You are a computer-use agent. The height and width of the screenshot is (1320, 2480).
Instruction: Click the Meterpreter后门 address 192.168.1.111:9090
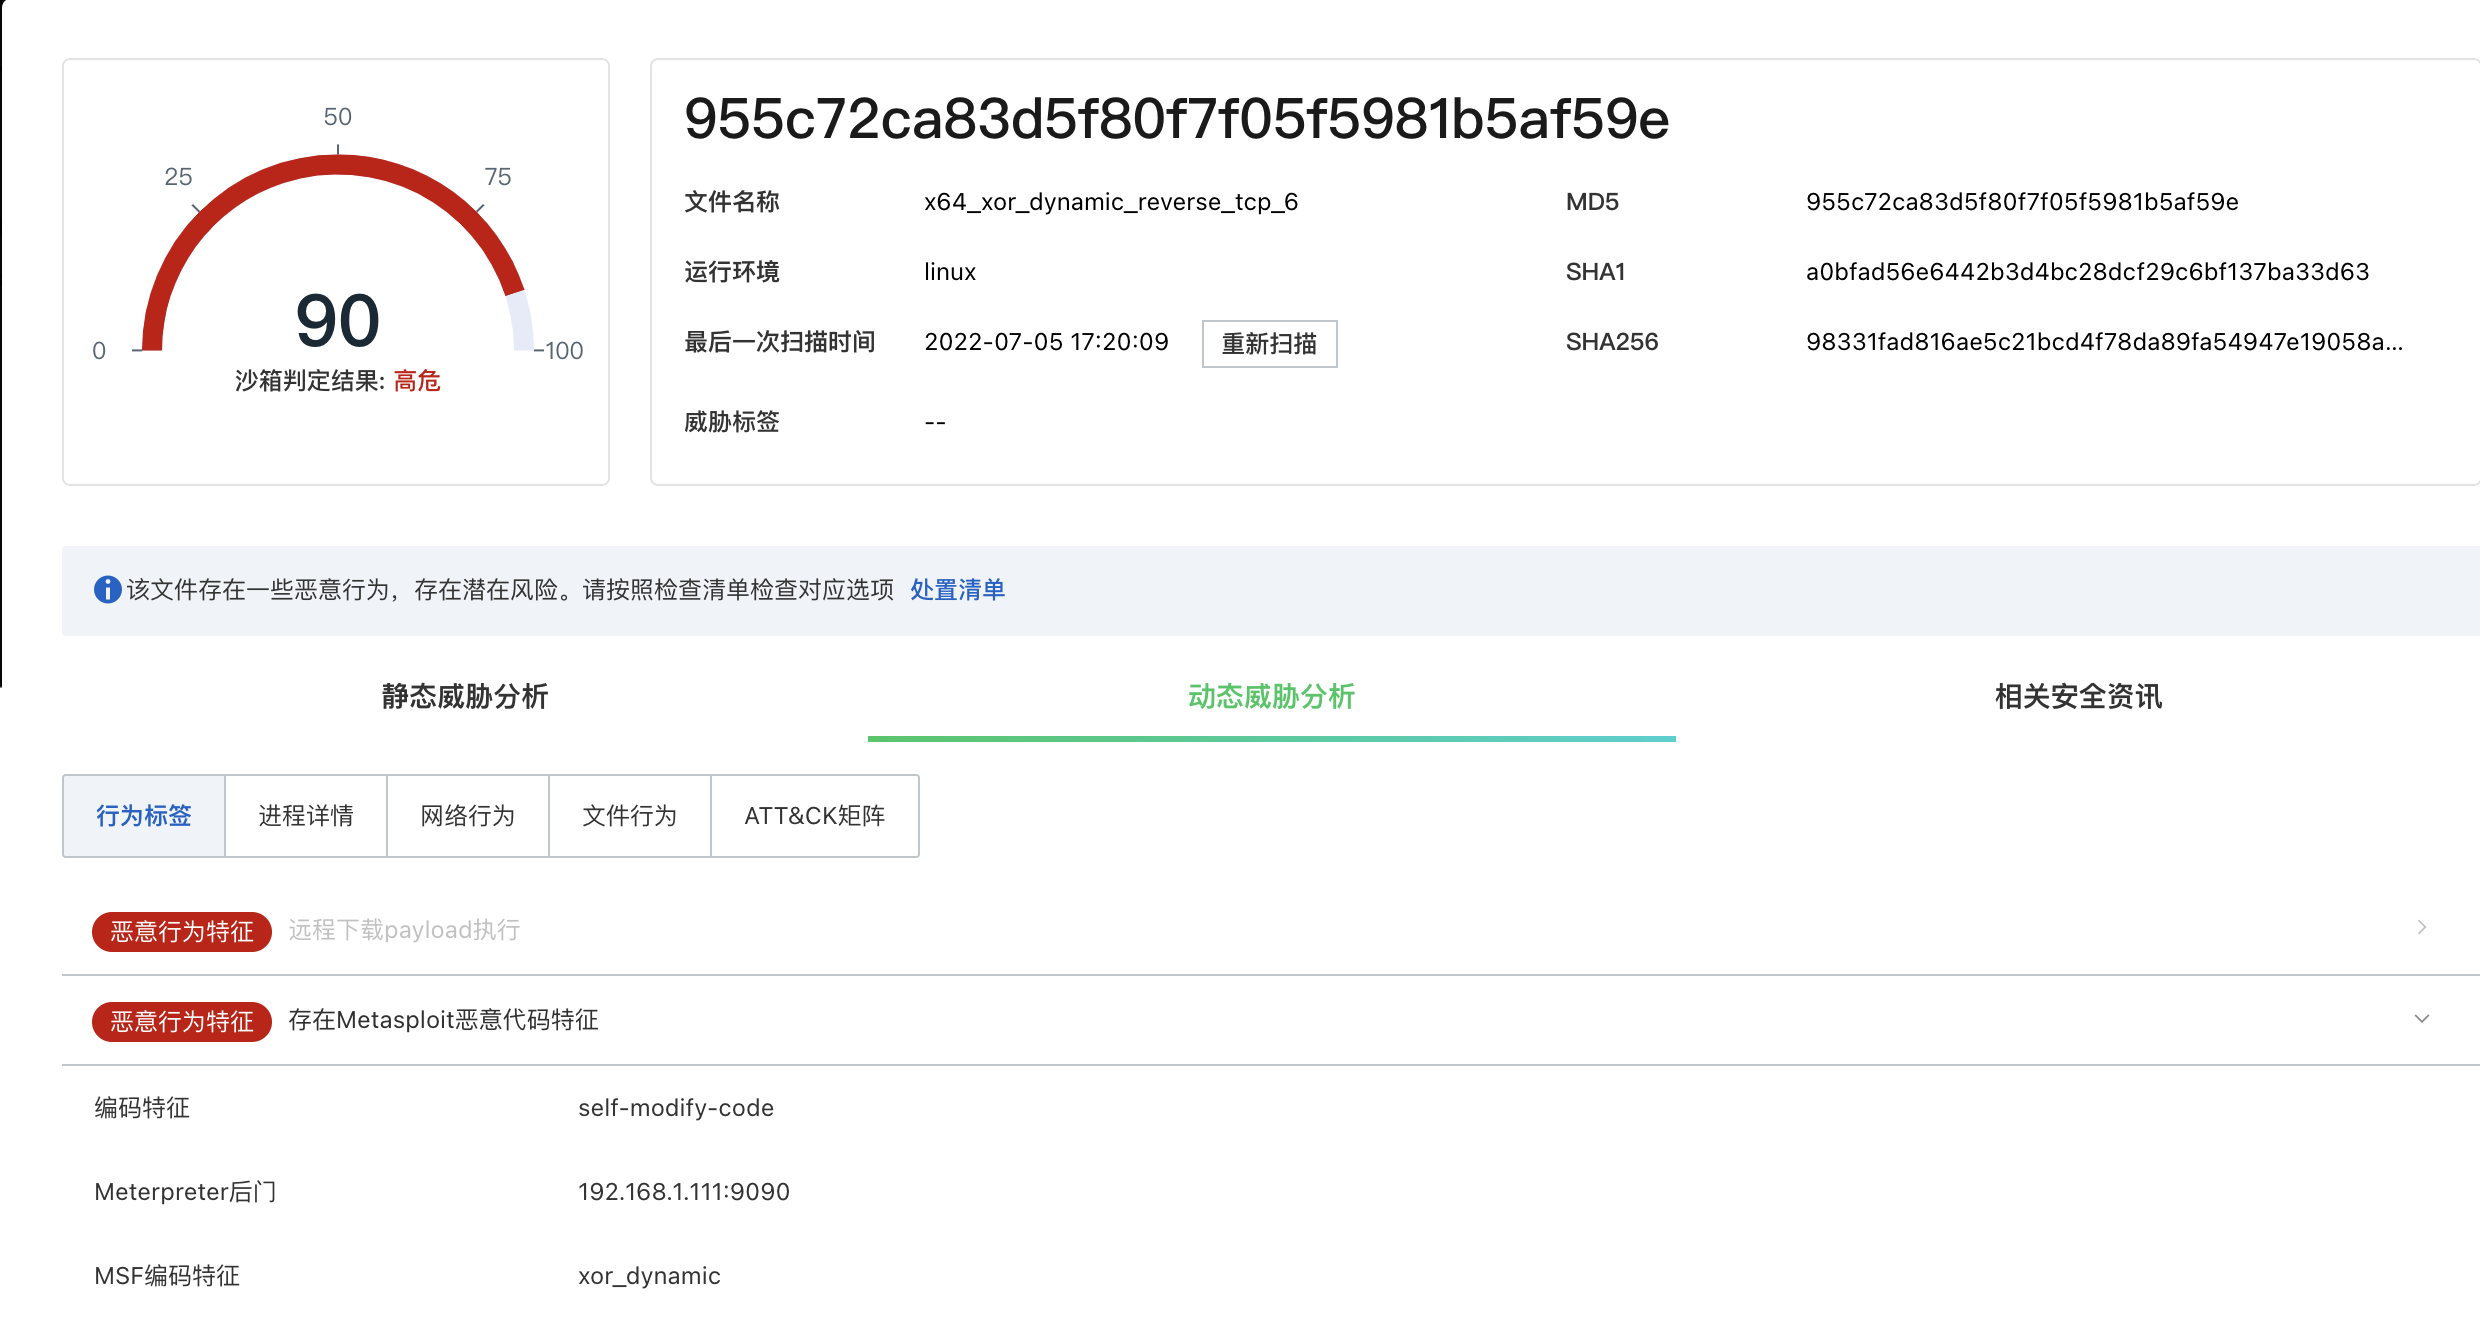click(684, 1192)
